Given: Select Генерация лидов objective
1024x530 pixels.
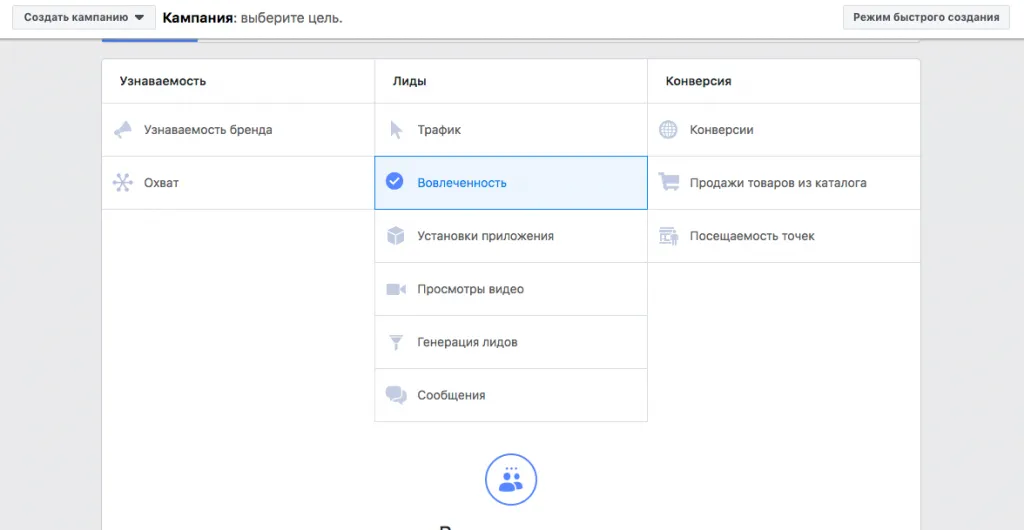Looking at the screenshot, I should [511, 342].
